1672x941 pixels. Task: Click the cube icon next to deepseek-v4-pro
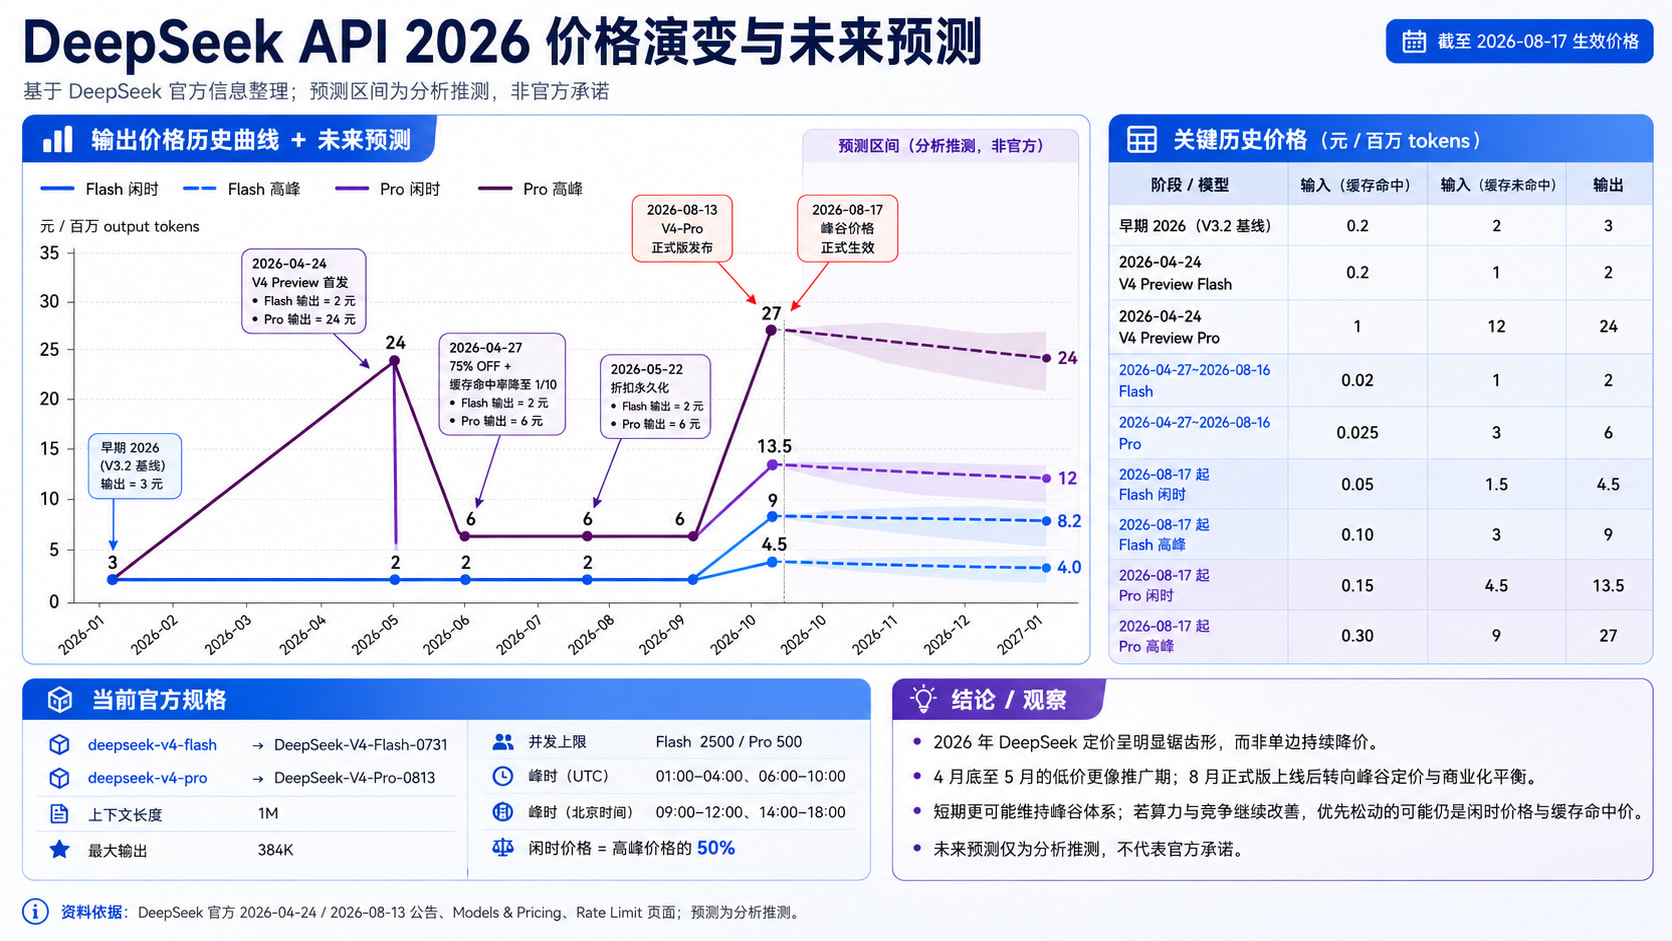59,778
